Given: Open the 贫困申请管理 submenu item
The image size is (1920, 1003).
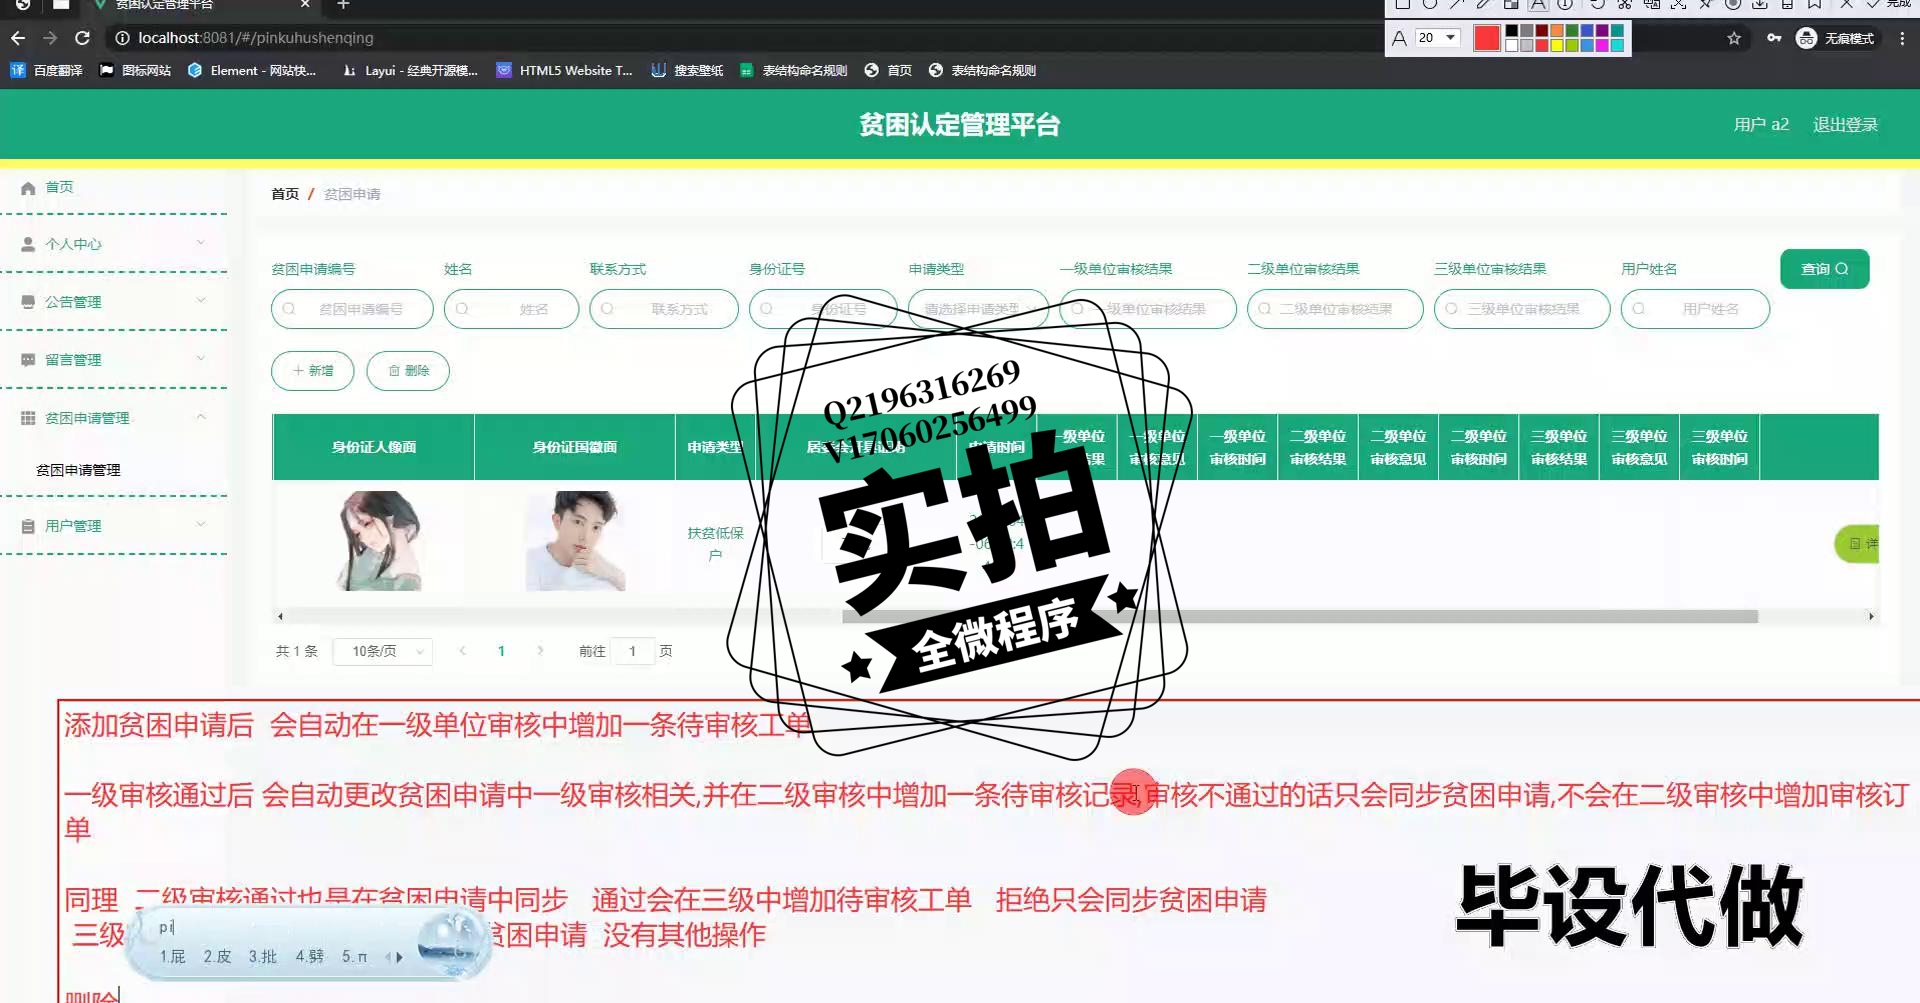Looking at the screenshot, I should click(78, 470).
